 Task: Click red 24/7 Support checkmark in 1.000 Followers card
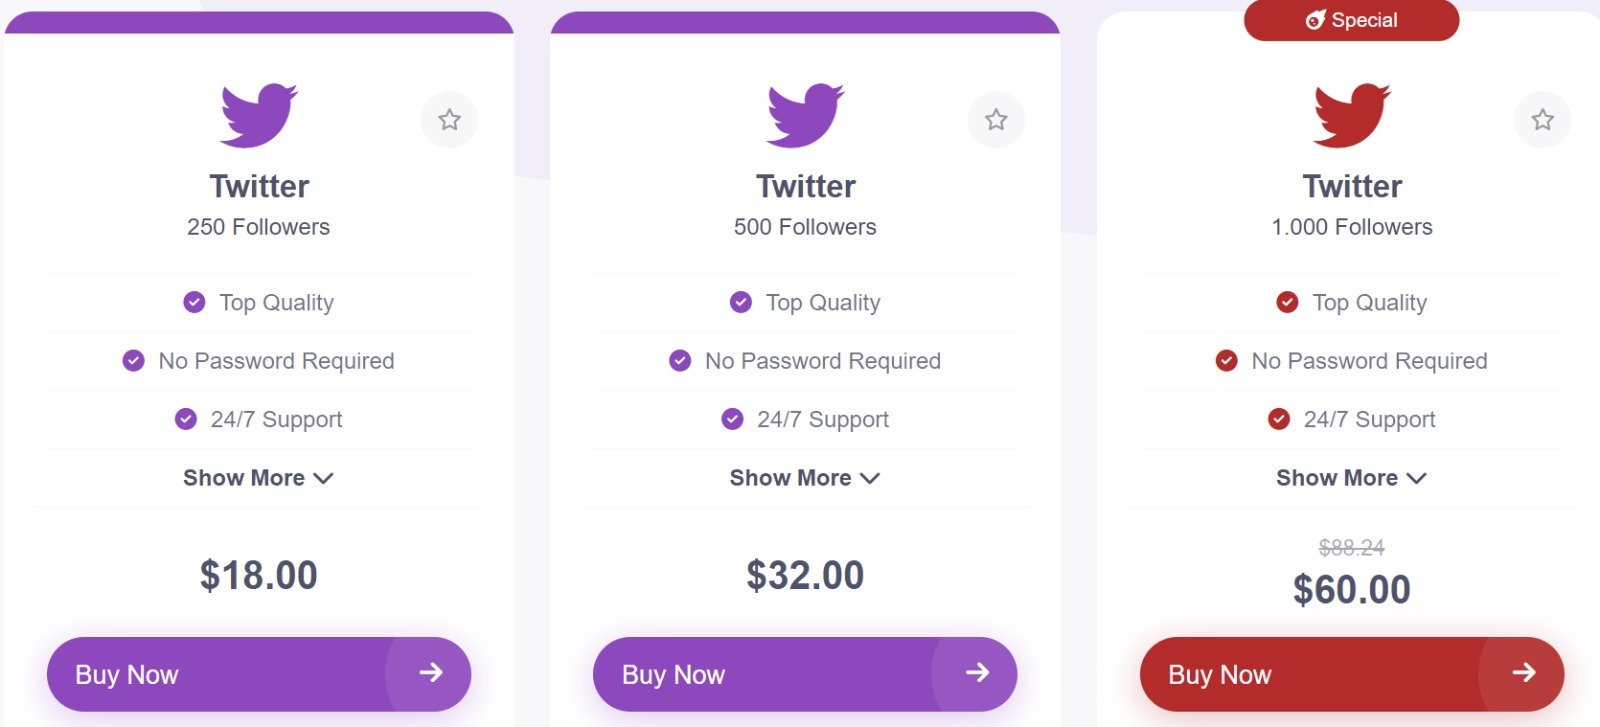1279,419
